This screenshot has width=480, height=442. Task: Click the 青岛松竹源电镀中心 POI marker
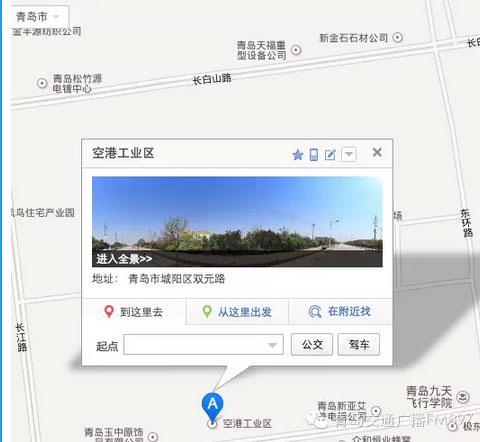(42, 83)
